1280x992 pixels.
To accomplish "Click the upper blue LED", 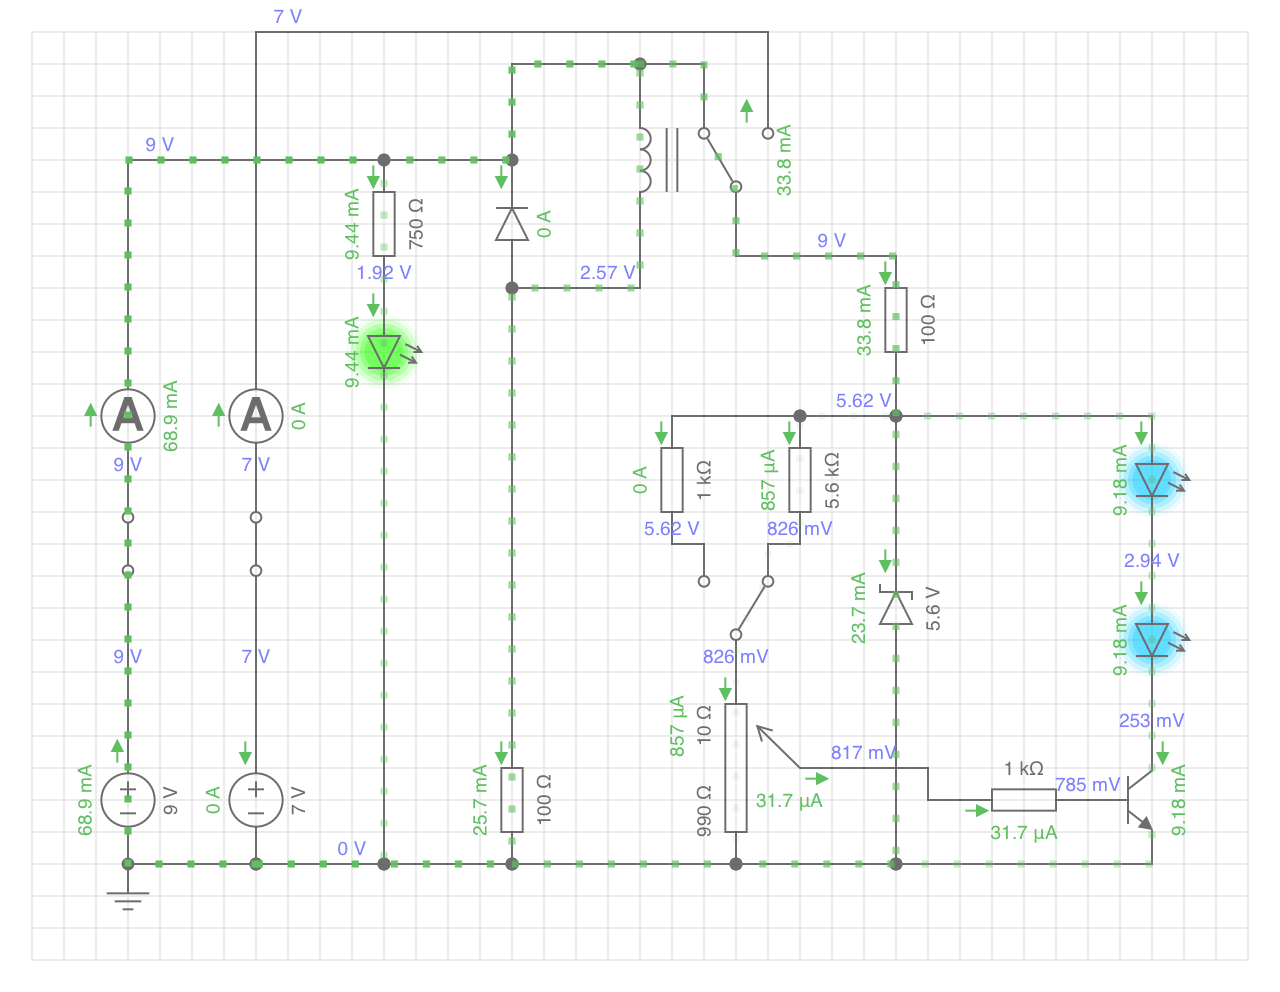I will 1152,479.
